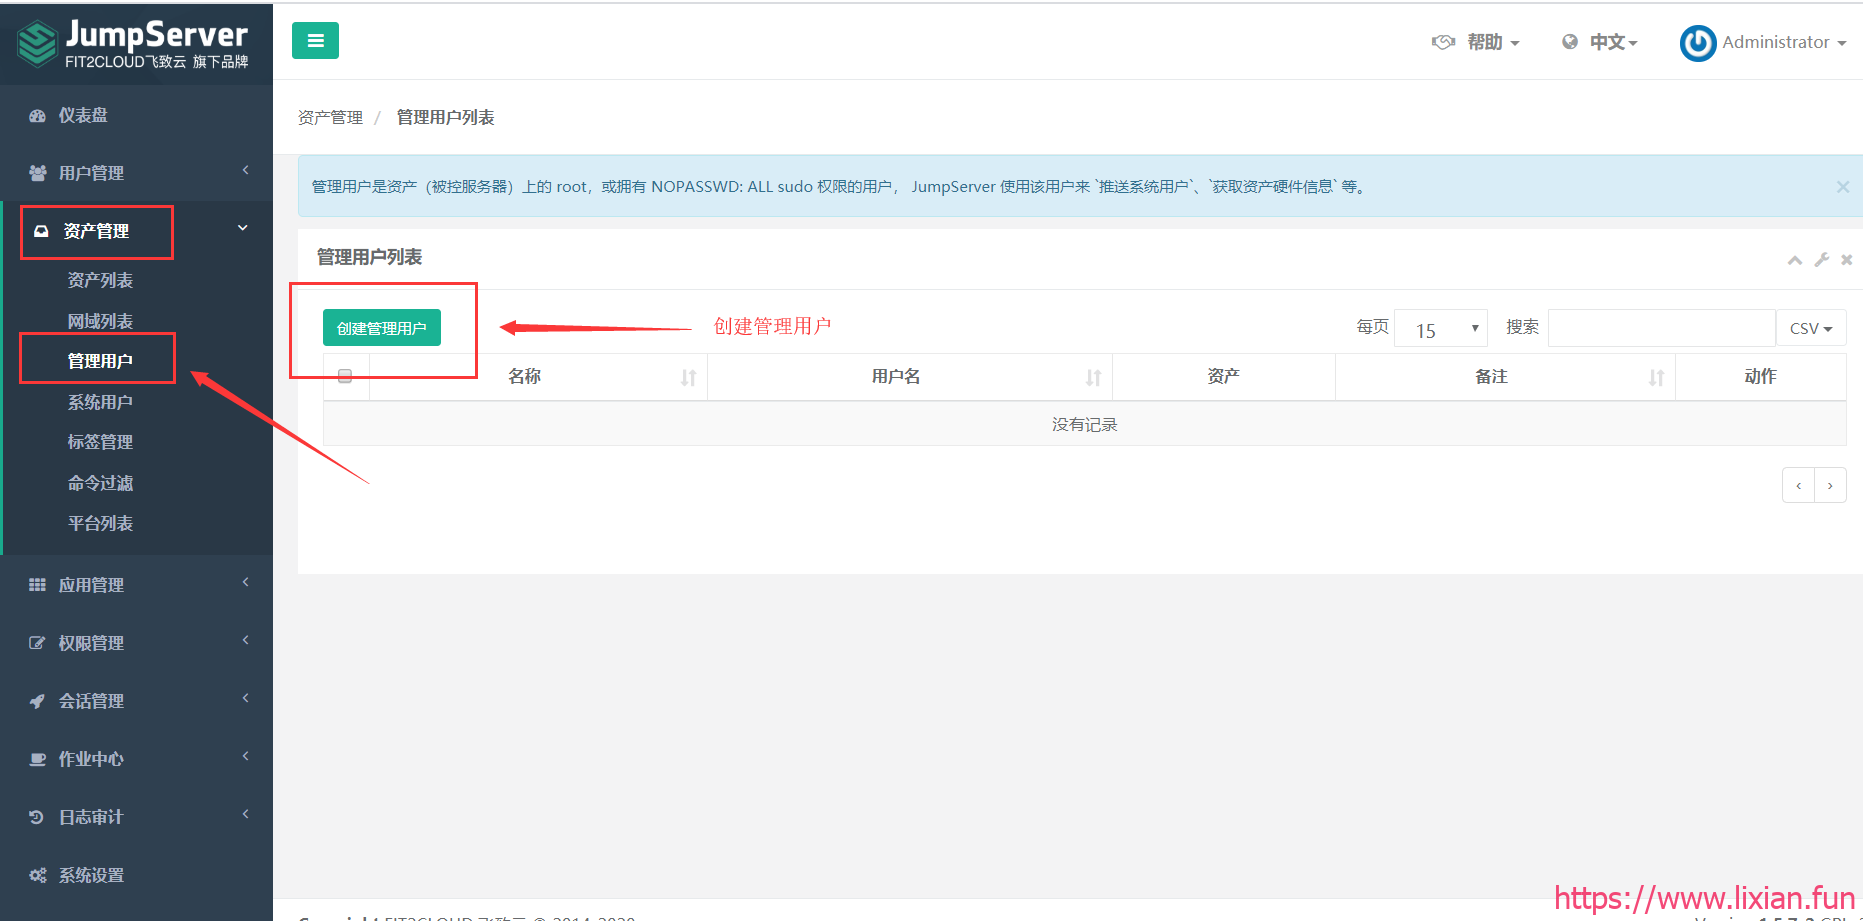Sort table by 名称 column arrows
Screen dimensions: 1863x921
(688, 378)
